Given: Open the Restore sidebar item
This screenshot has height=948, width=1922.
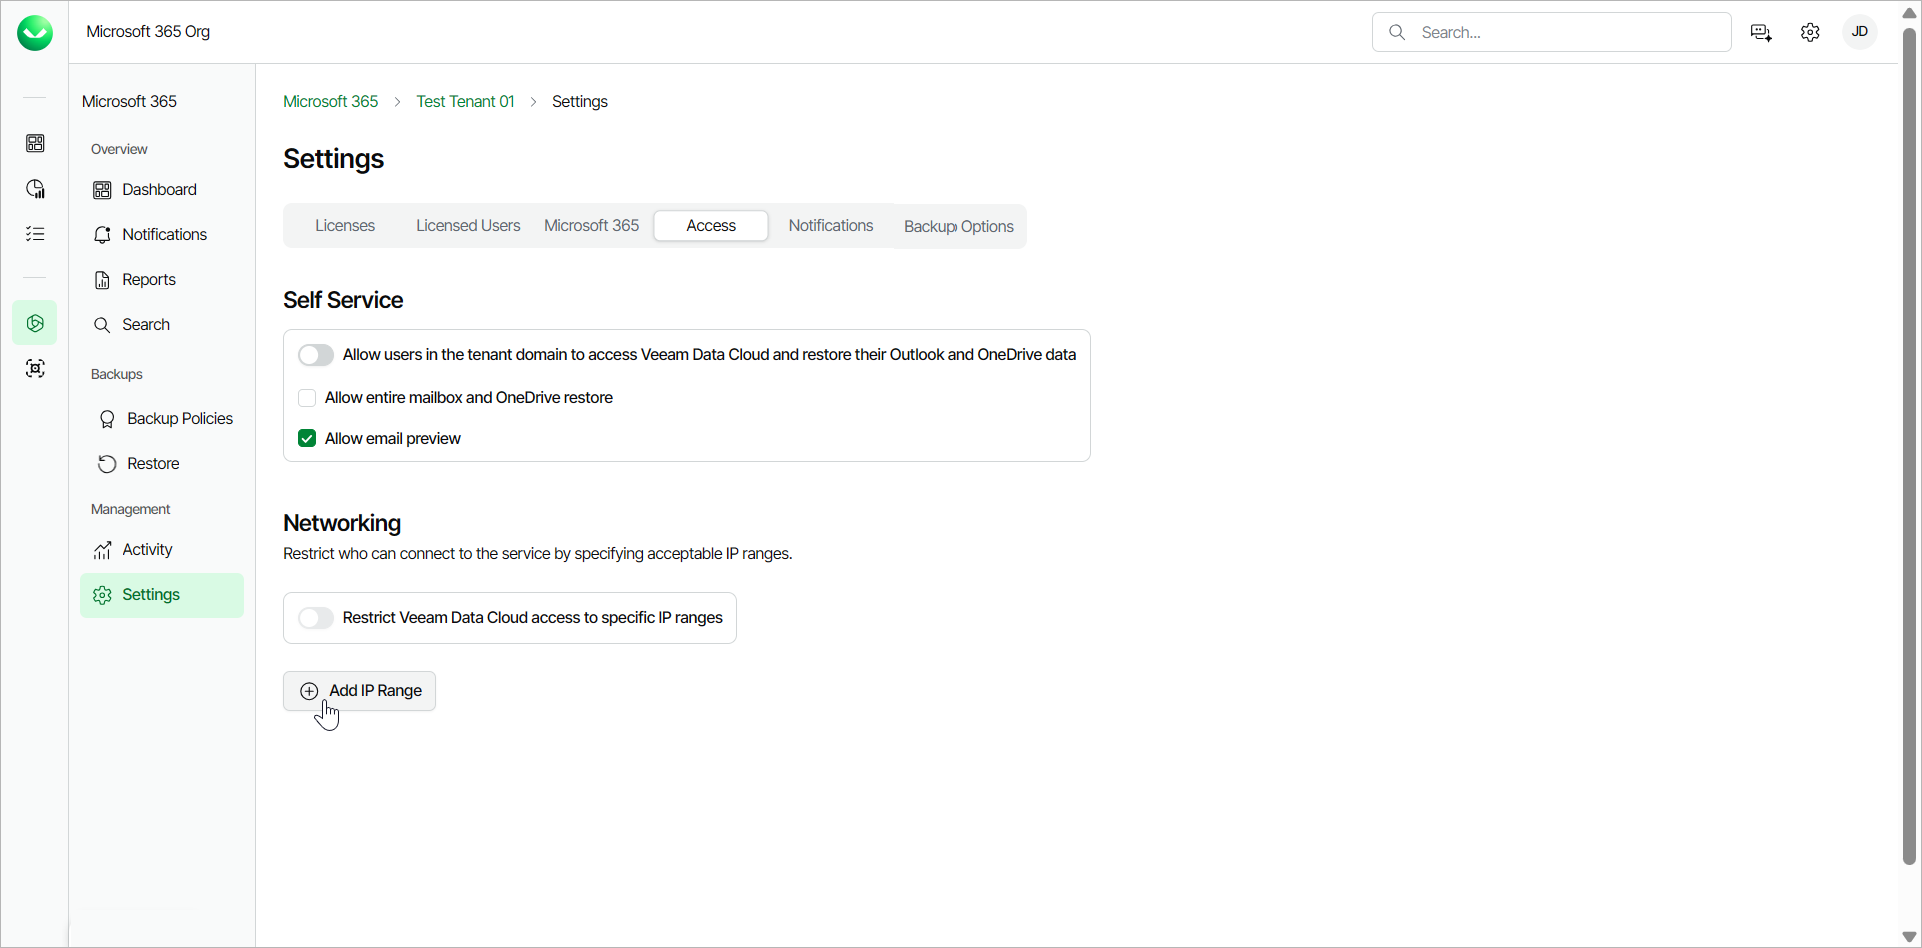Looking at the screenshot, I should tap(153, 464).
